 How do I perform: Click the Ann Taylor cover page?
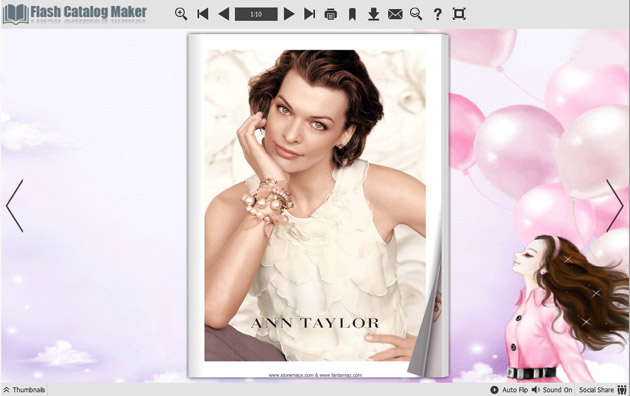point(315,205)
